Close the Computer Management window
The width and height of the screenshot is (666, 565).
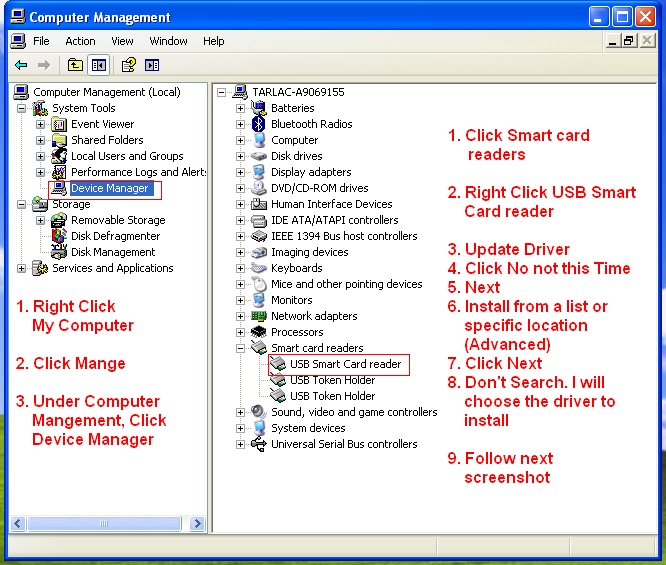pos(645,17)
